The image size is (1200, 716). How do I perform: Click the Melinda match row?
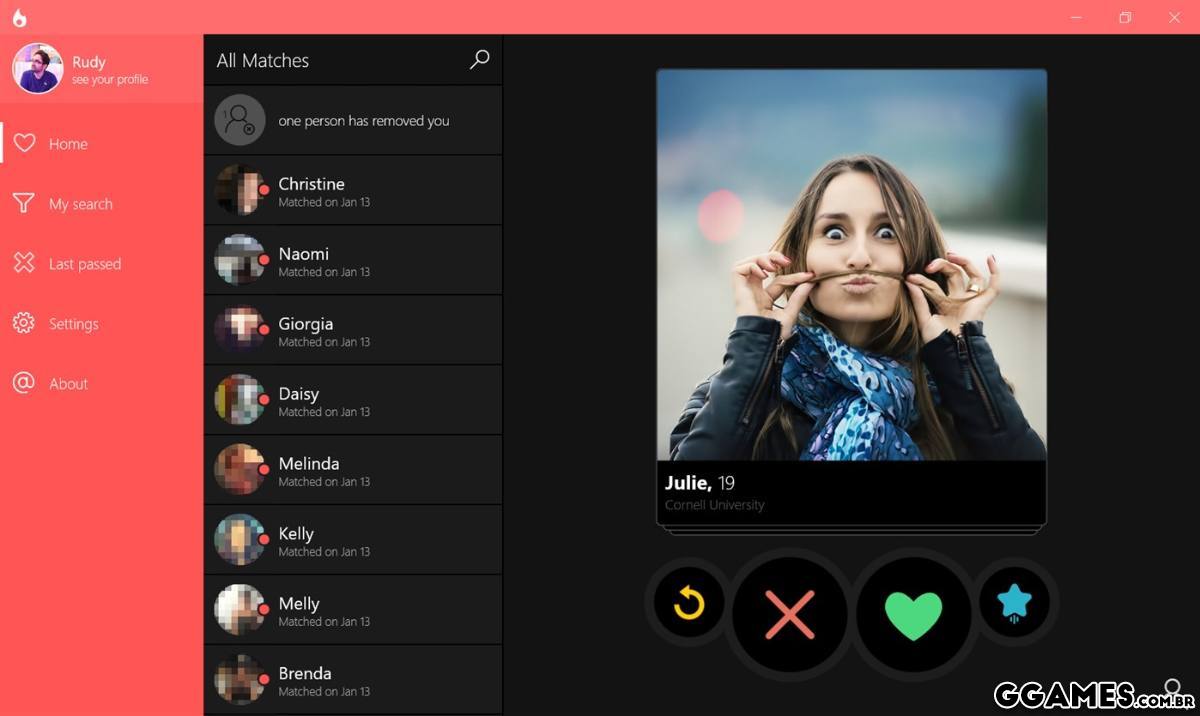coord(352,470)
